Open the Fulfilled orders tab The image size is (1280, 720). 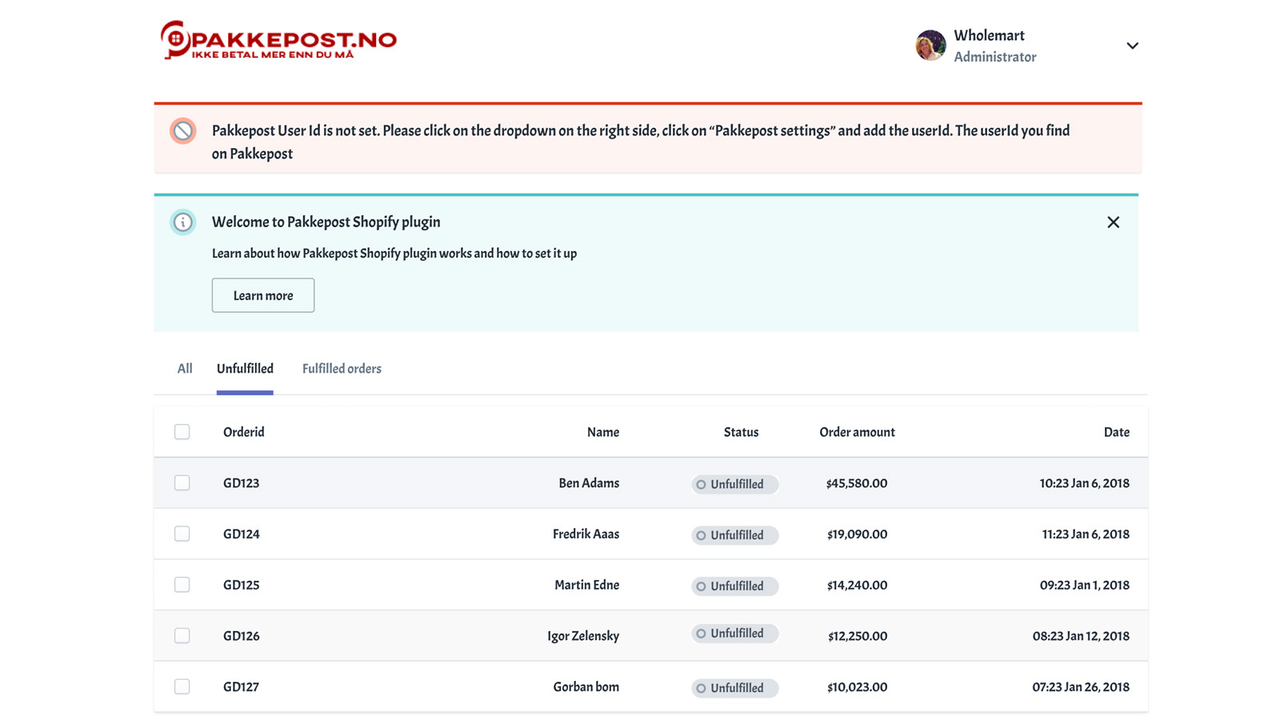pyautogui.click(x=342, y=369)
